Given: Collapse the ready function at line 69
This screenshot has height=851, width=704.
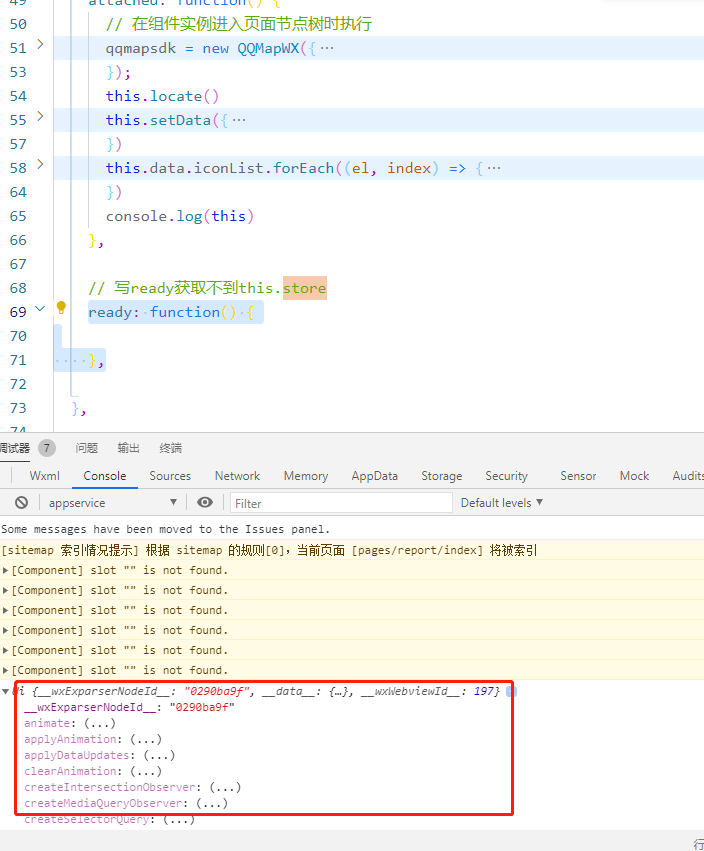Looking at the screenshot, I should click(x=40, y=309).
